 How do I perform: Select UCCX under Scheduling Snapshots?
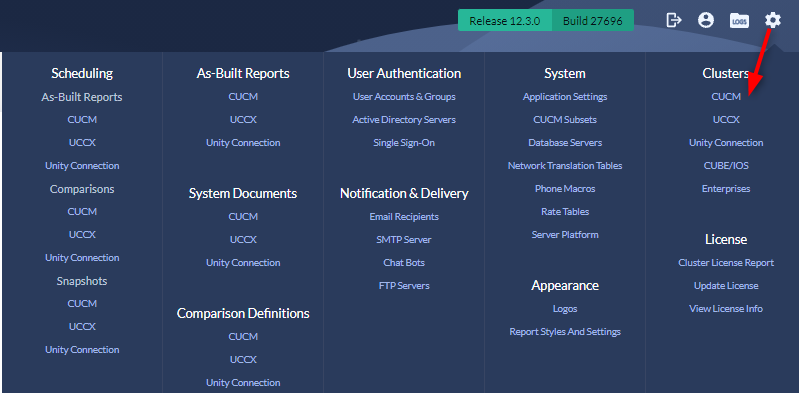coord(82,326)
